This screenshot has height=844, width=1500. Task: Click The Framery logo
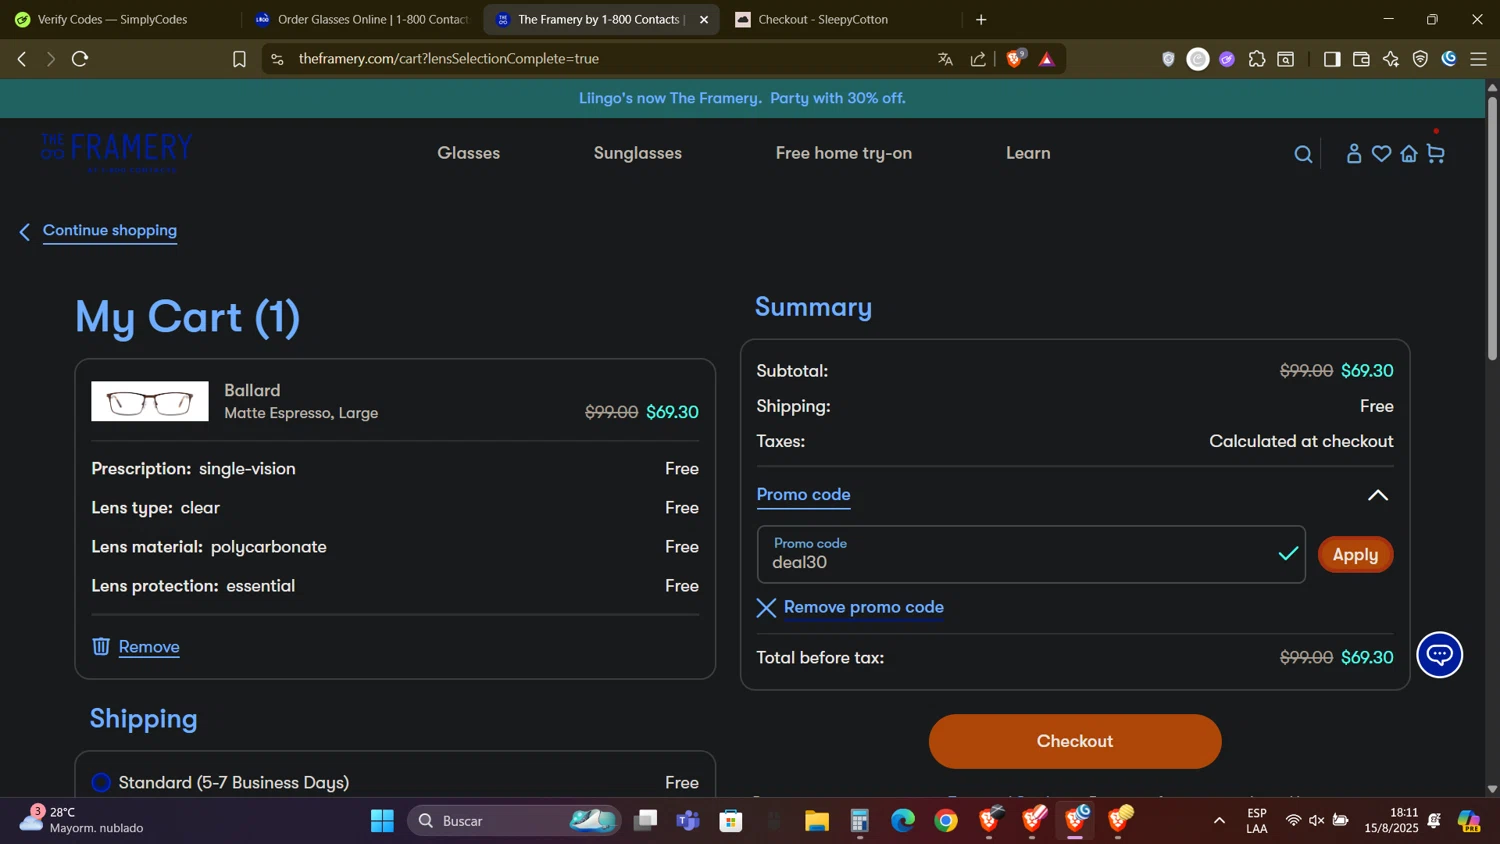(x=117, y=153)
